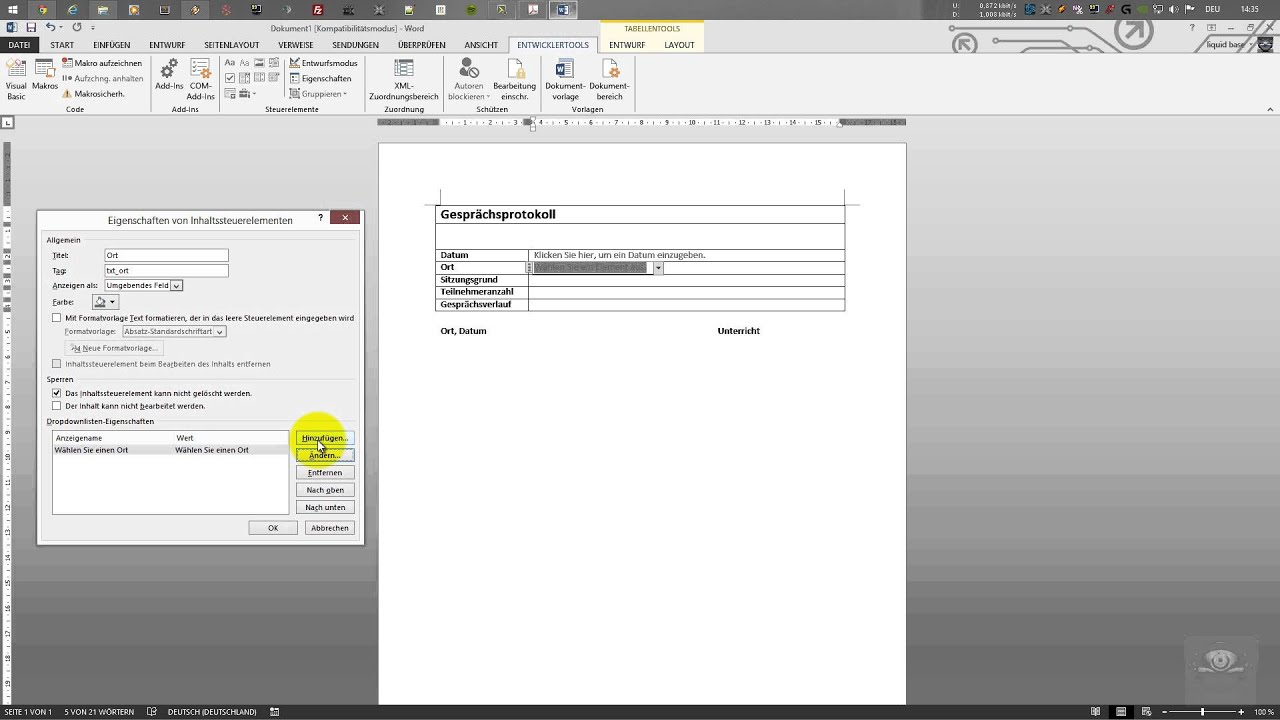This screenshot has height=720, width=1280.
Task: Switch to the EINFÜGEN ribbon tab
Action: tap(111, 45)
